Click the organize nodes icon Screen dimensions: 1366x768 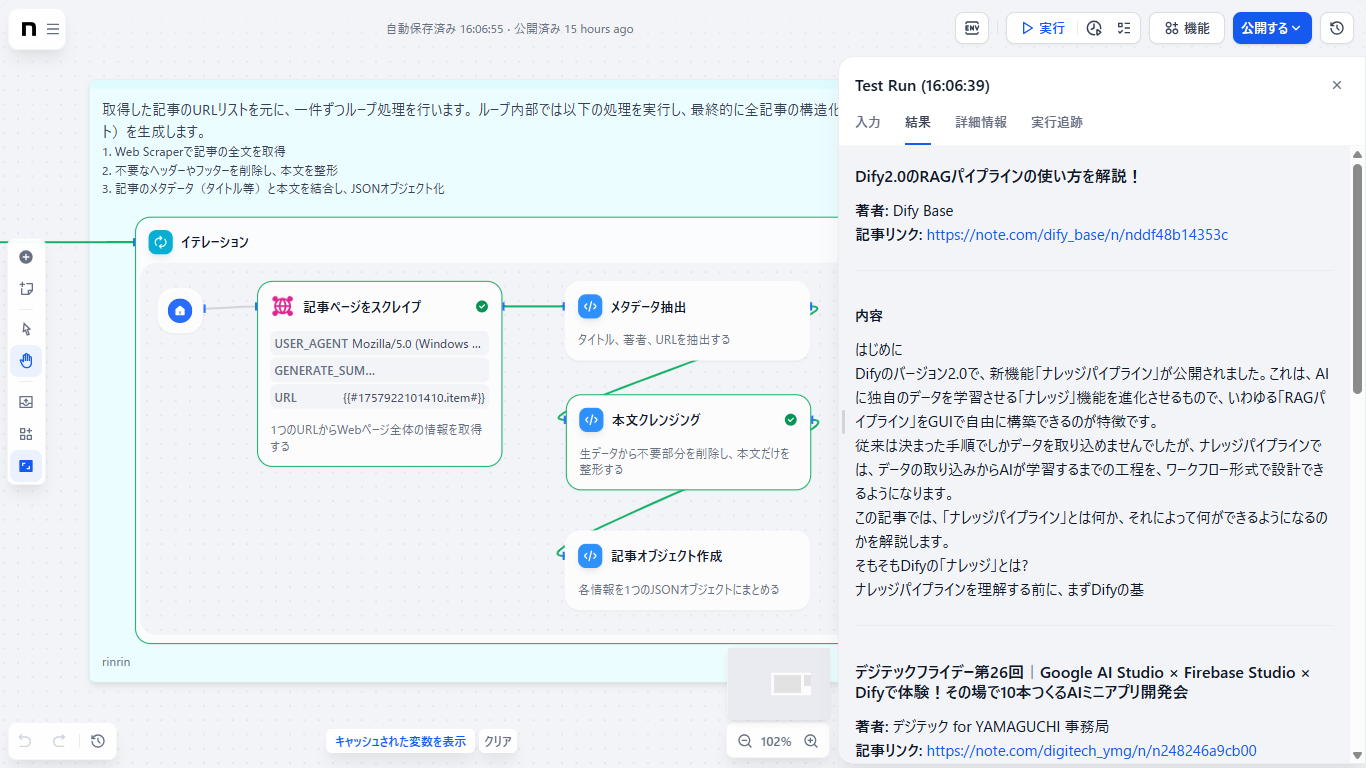click(x=26, y=434)
